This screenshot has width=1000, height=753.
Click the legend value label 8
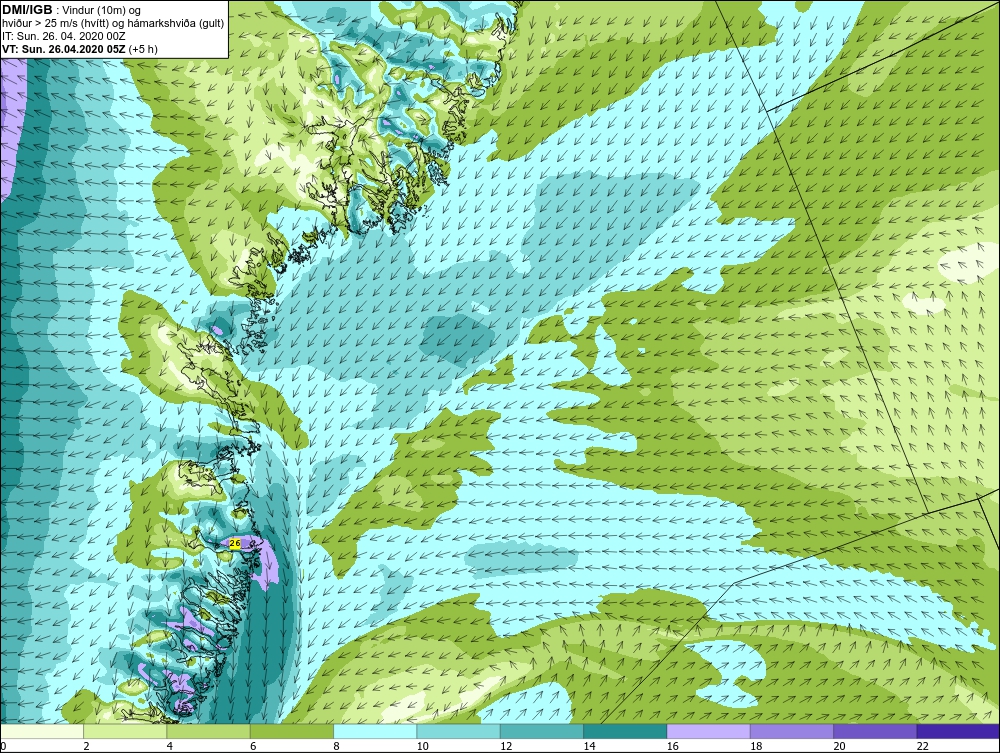tap(337, 746)
